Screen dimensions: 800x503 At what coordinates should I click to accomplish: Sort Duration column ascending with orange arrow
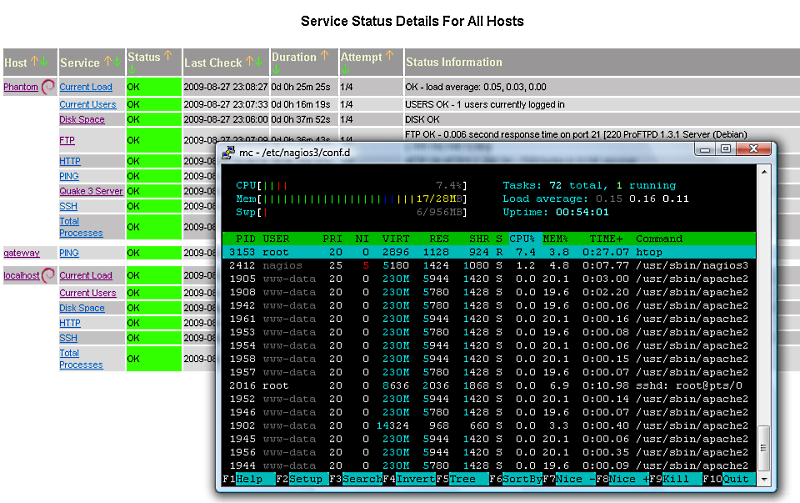click(x=324, y=55)
